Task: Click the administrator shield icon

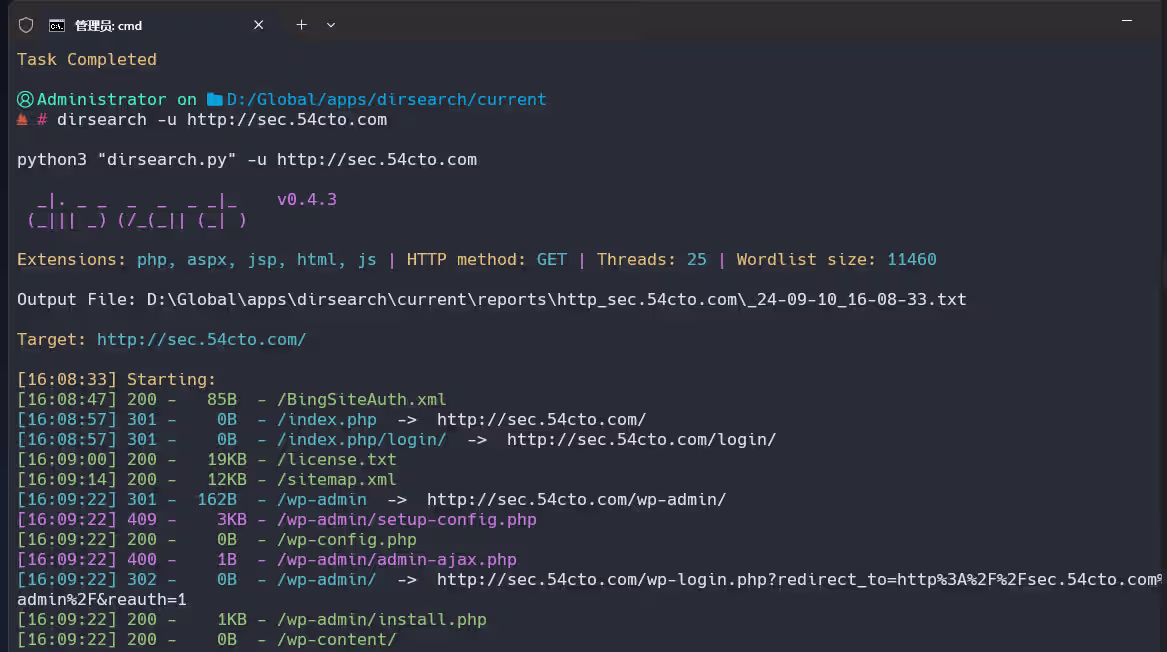Action: [x=26, y=25]
